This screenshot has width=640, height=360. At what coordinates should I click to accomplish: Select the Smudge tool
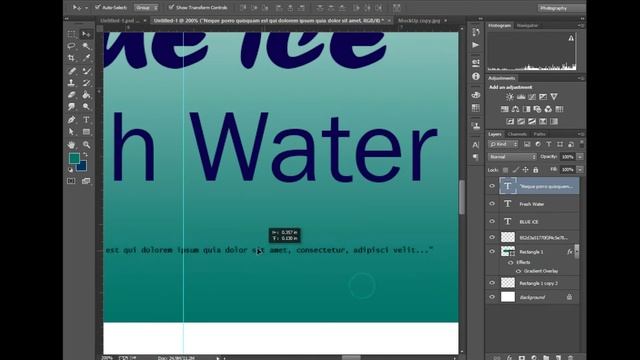click(x=71, y=107)
